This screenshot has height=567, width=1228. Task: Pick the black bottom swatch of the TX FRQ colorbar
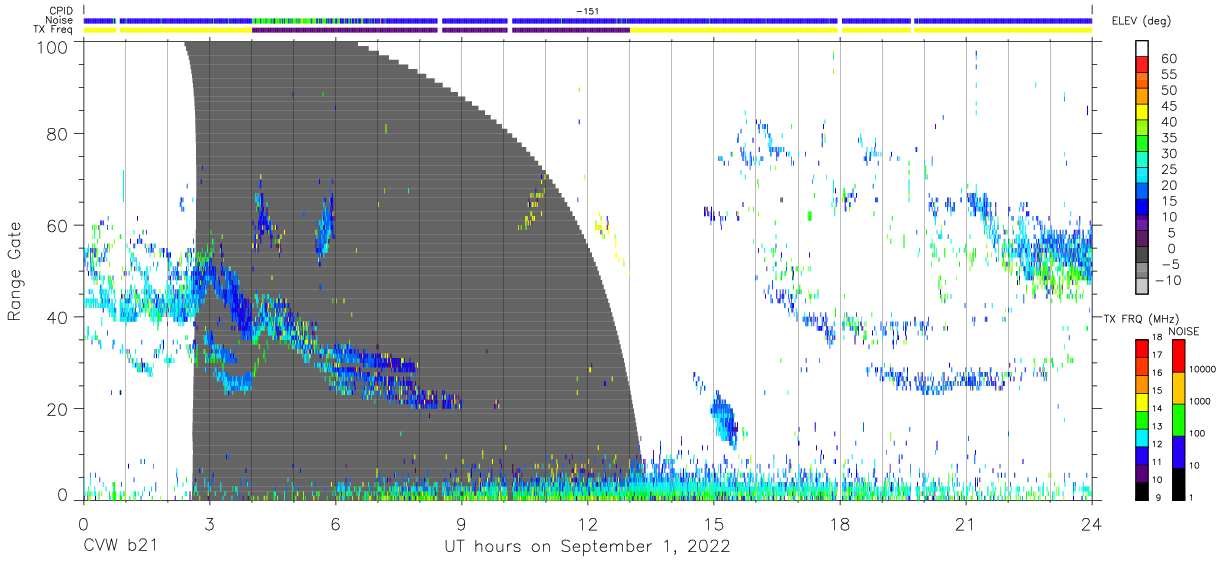[1142, 491]
